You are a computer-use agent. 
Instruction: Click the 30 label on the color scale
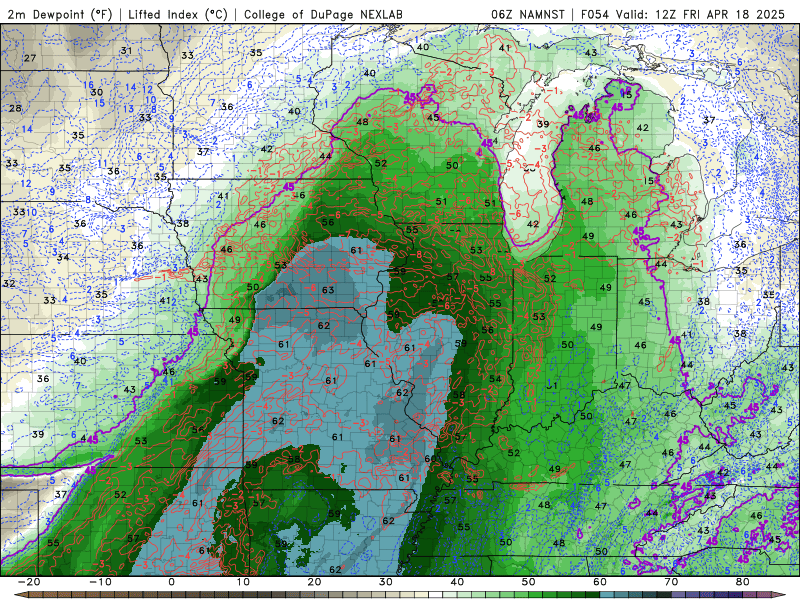pos(386,582)
